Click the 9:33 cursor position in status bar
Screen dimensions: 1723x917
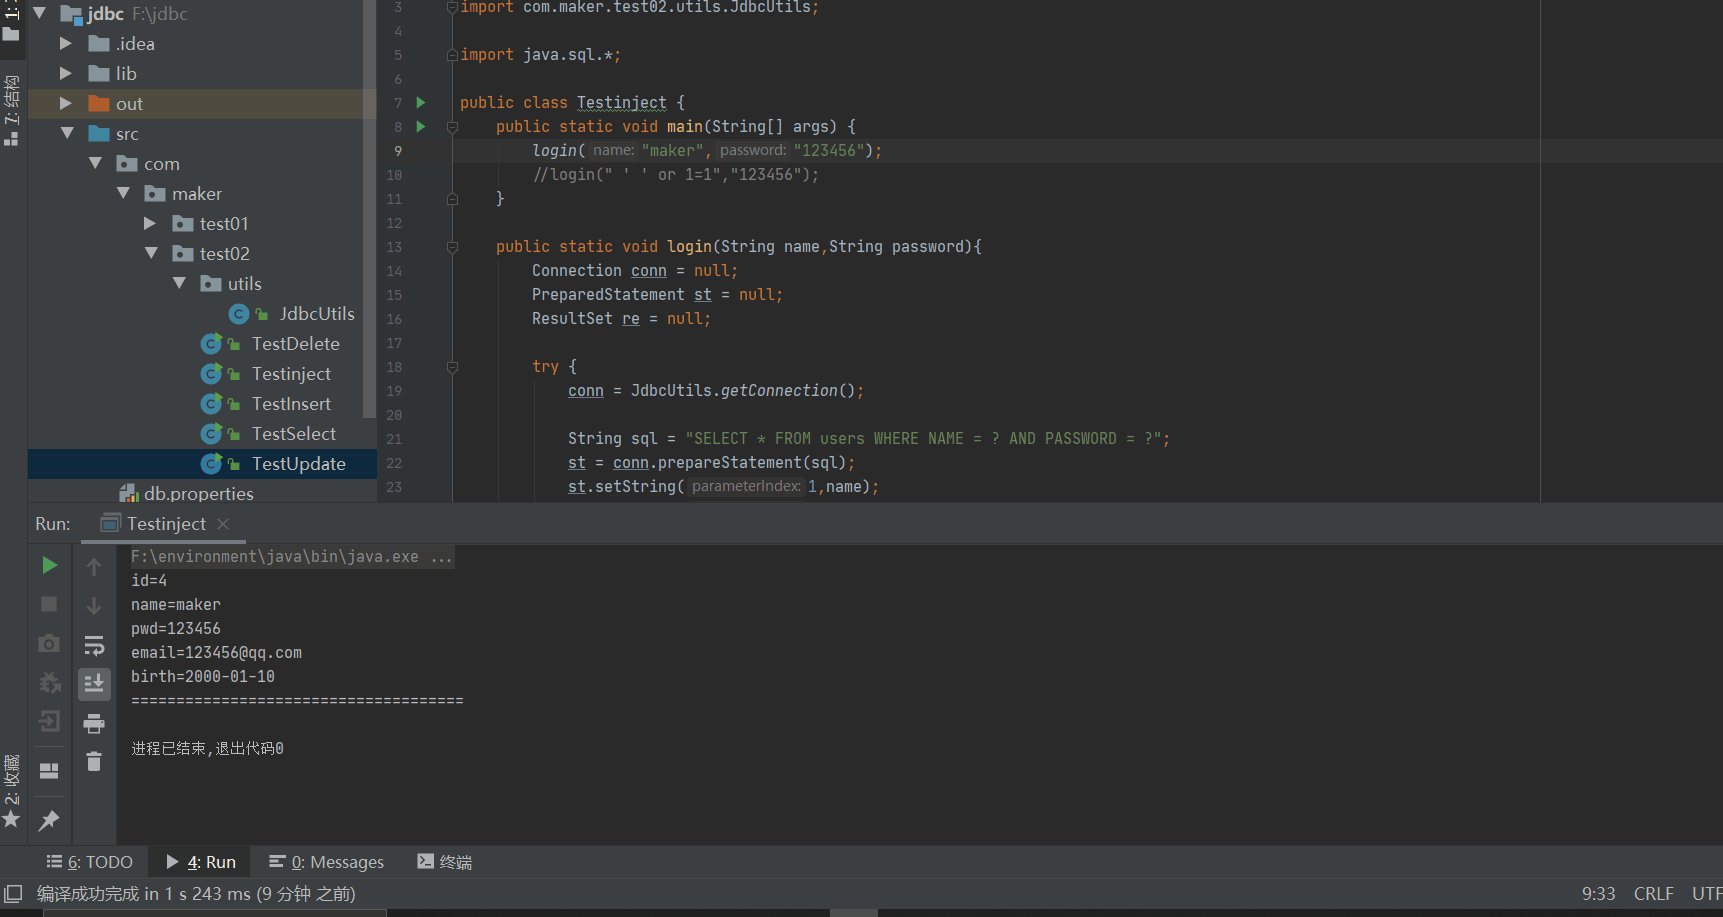click(1598, 893)
